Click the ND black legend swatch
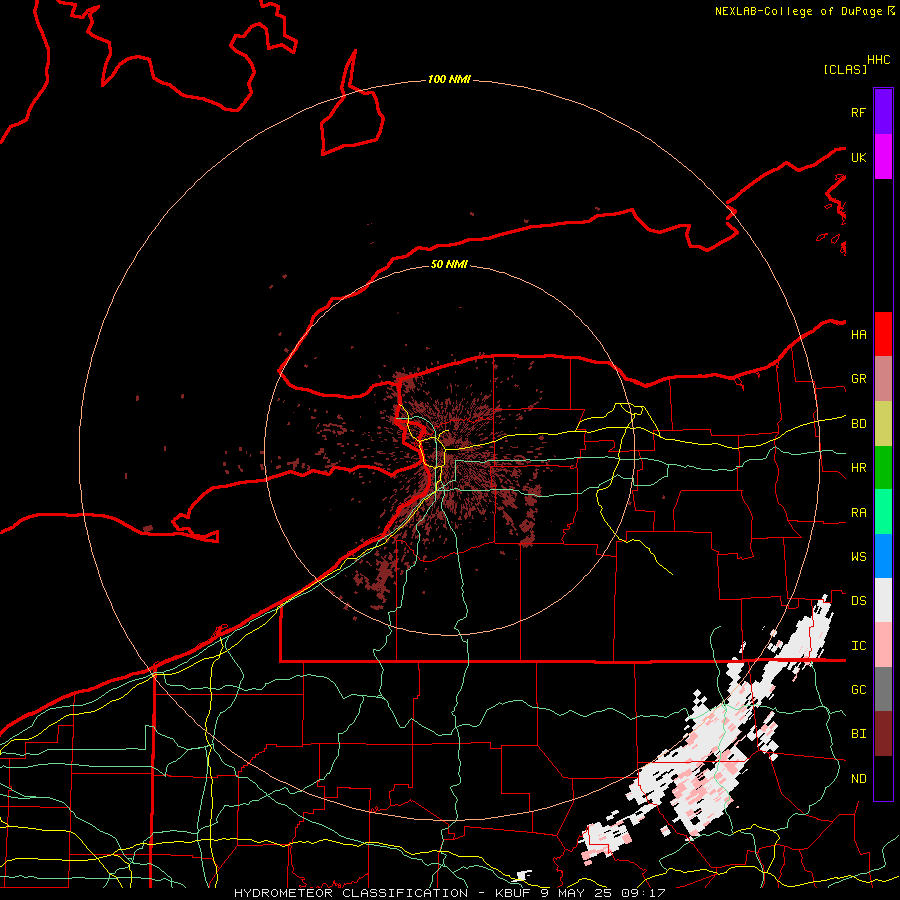Viewport: 900px width, 900px height. pyautogui.click(x=883, y=778)
